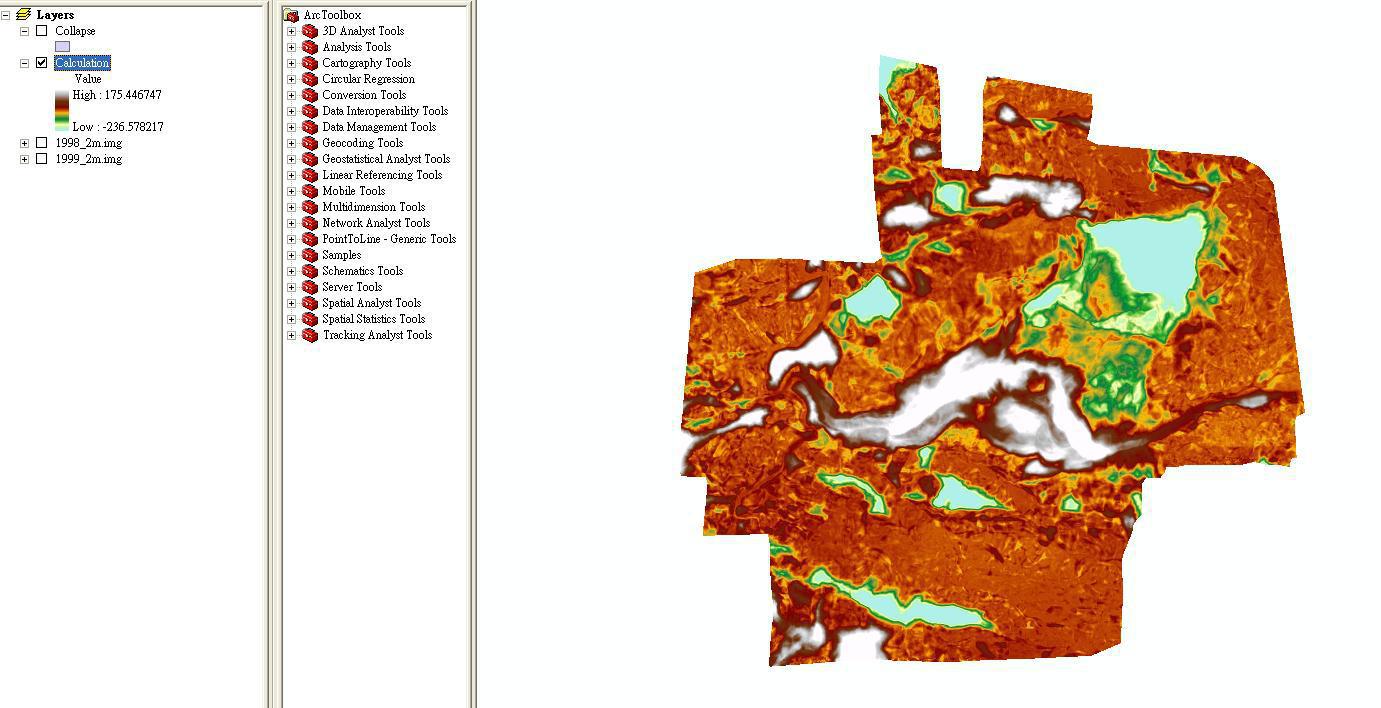This screenshot has width=1381, height=708.
Task: Collapse the Collapse layer legend
Action: pyautogui.click(x=24, y=31)
